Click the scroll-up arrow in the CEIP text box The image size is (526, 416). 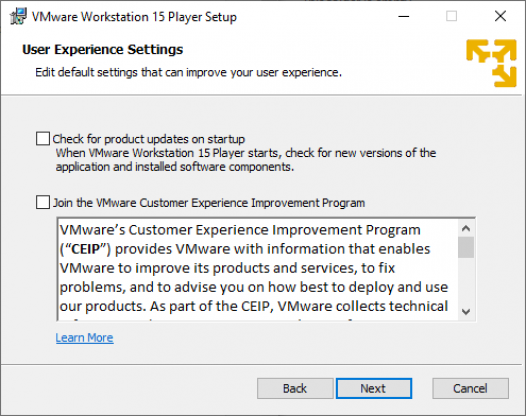466,229
